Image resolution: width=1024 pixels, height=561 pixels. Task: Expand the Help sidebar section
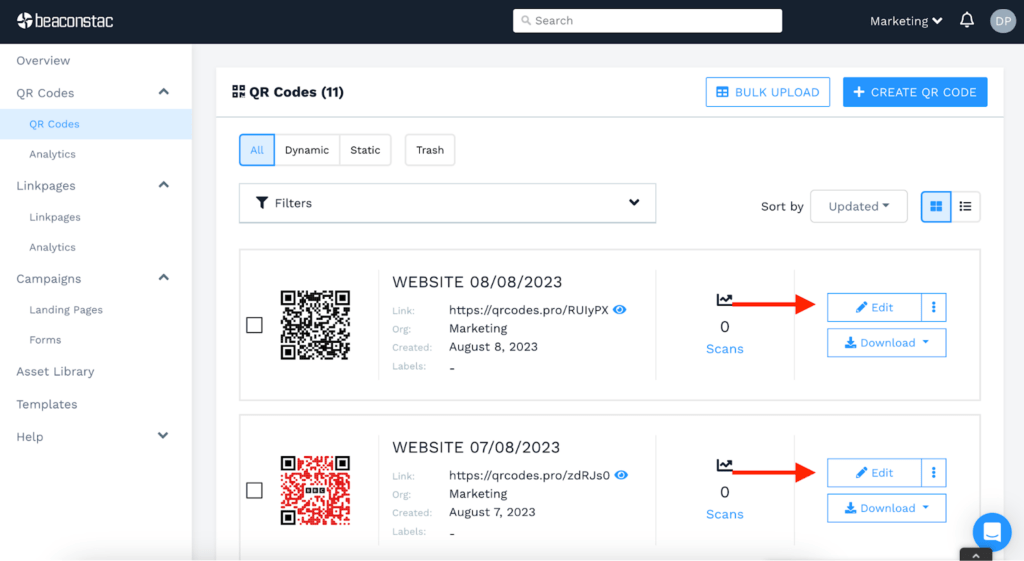163,436
